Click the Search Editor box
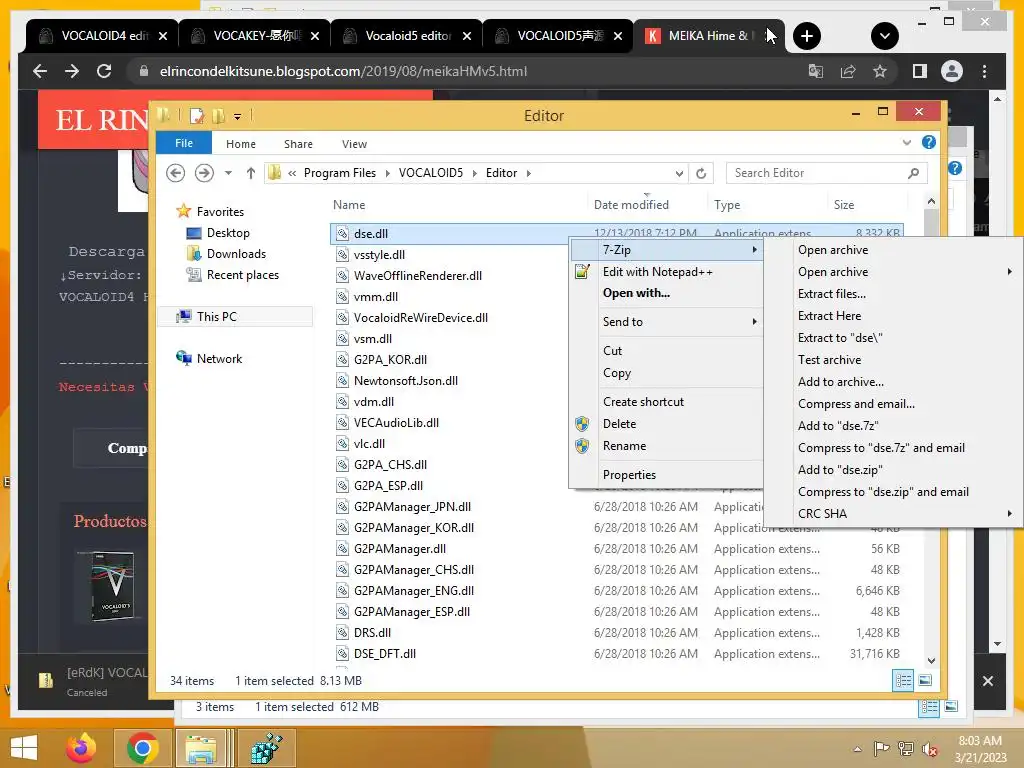This screenshot has width=1024, height=768. pos(826,173)
